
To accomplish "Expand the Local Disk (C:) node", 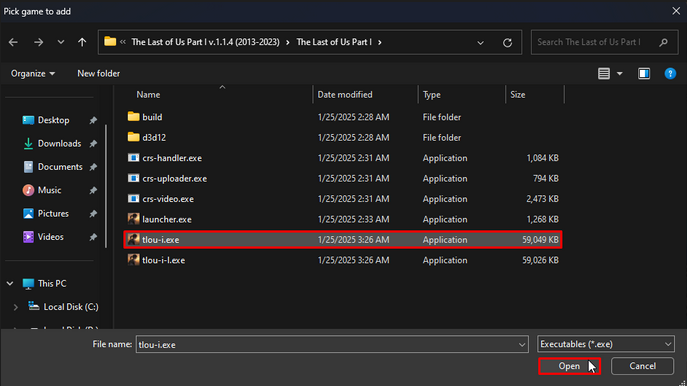I will pos(16,307).
